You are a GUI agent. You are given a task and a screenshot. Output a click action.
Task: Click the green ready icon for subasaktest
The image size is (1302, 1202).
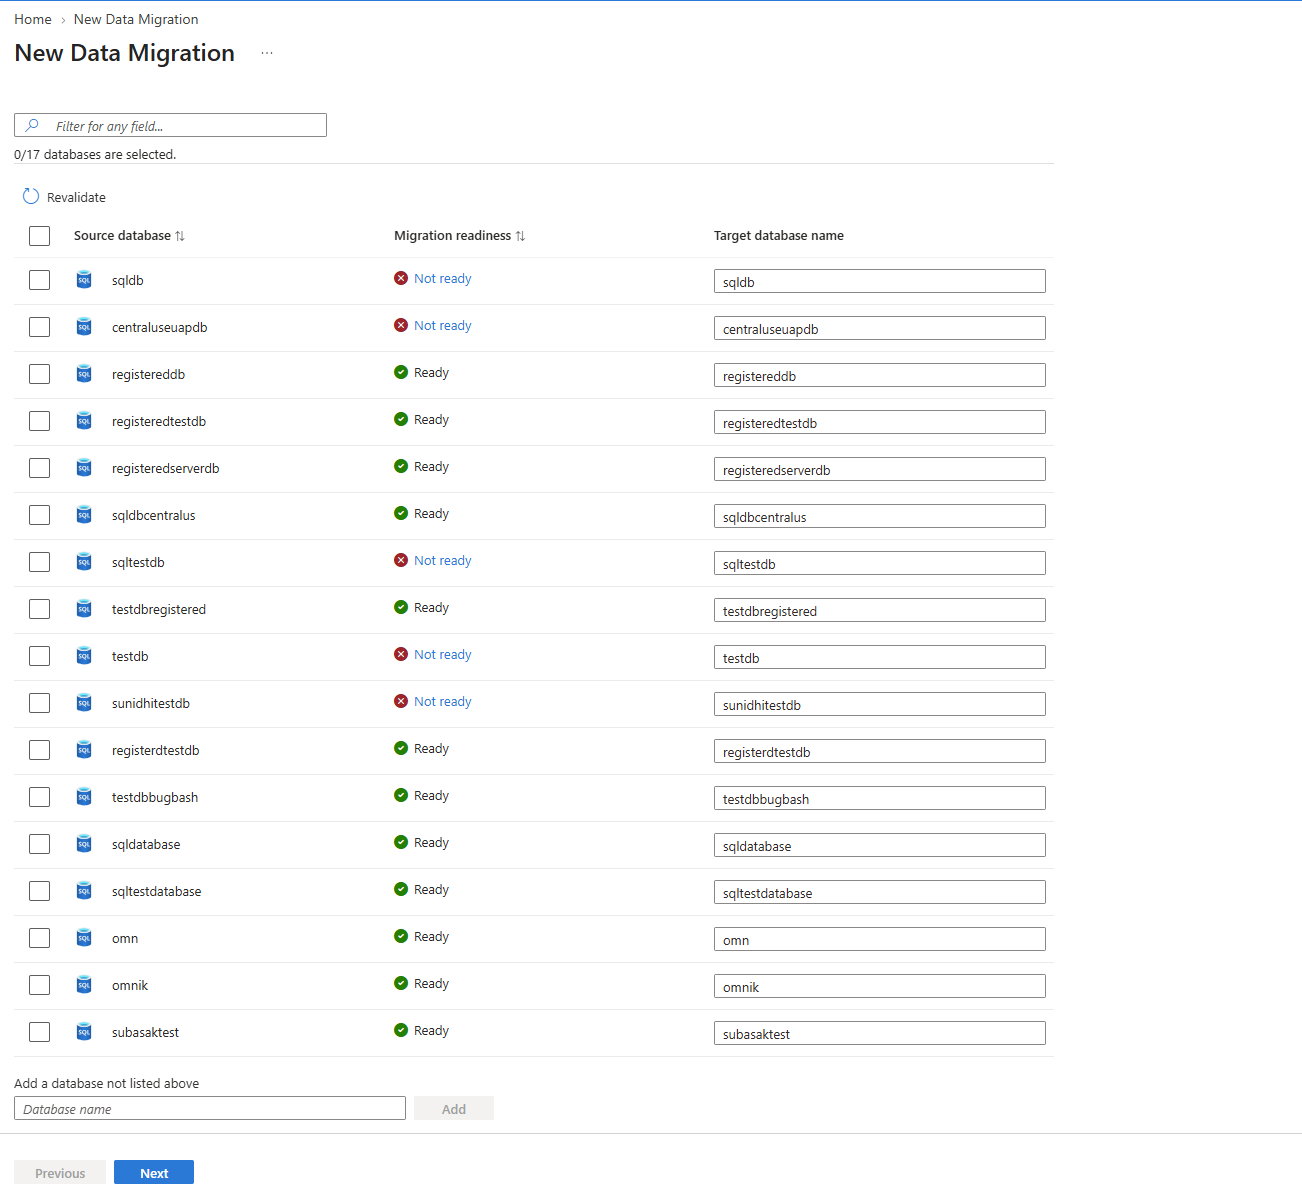pos(401,1030)
